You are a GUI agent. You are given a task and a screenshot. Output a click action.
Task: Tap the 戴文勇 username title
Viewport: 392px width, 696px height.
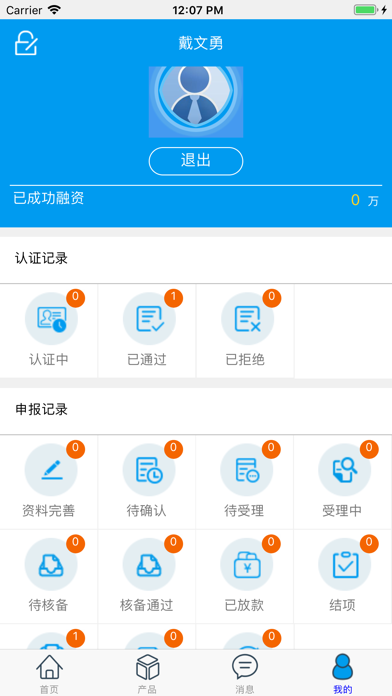[201, 44]
